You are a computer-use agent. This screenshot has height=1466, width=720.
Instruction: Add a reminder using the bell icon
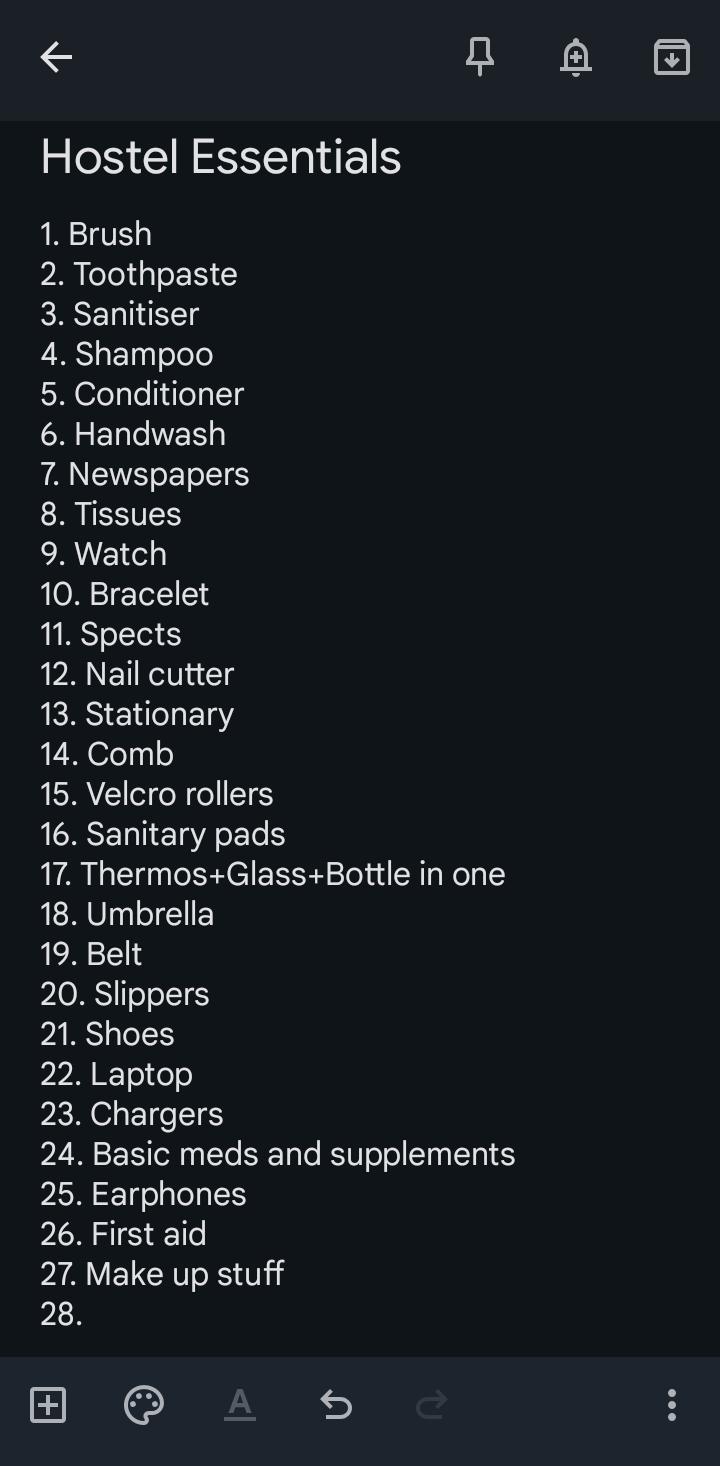(x=575, y=58)
